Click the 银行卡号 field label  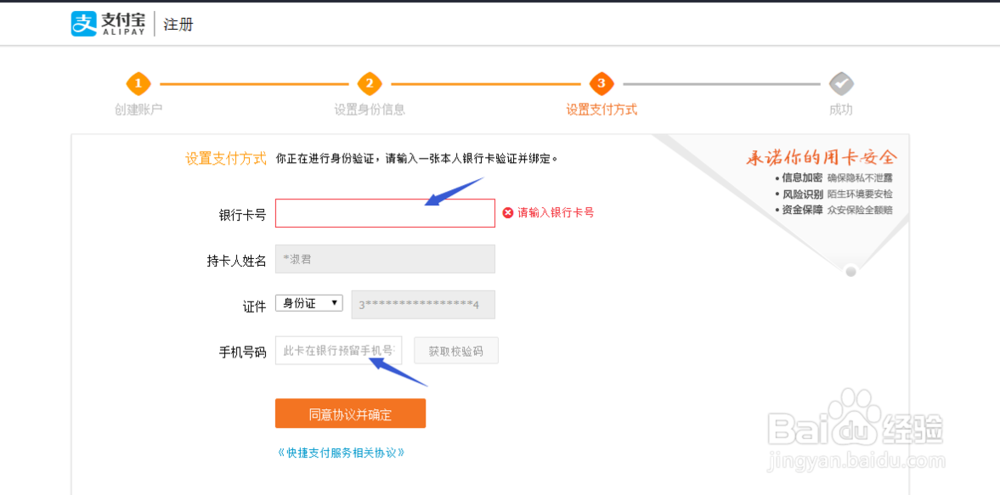(242, 214)
